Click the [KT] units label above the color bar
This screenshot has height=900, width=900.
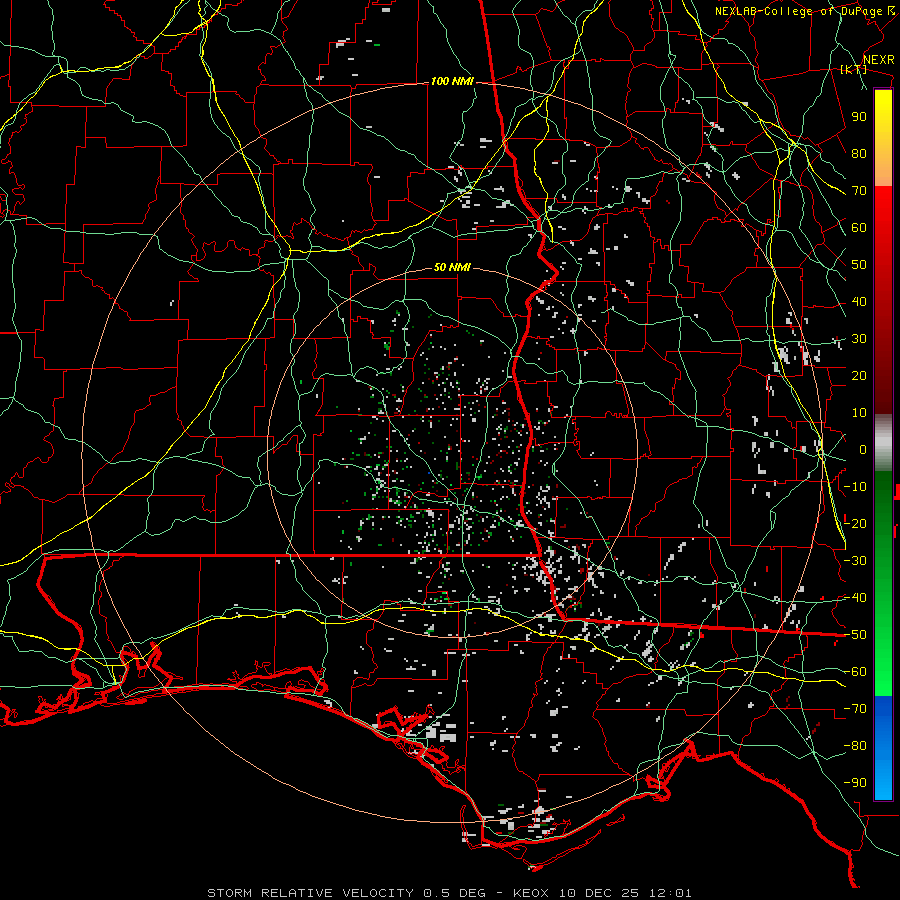tap(854, 69)
